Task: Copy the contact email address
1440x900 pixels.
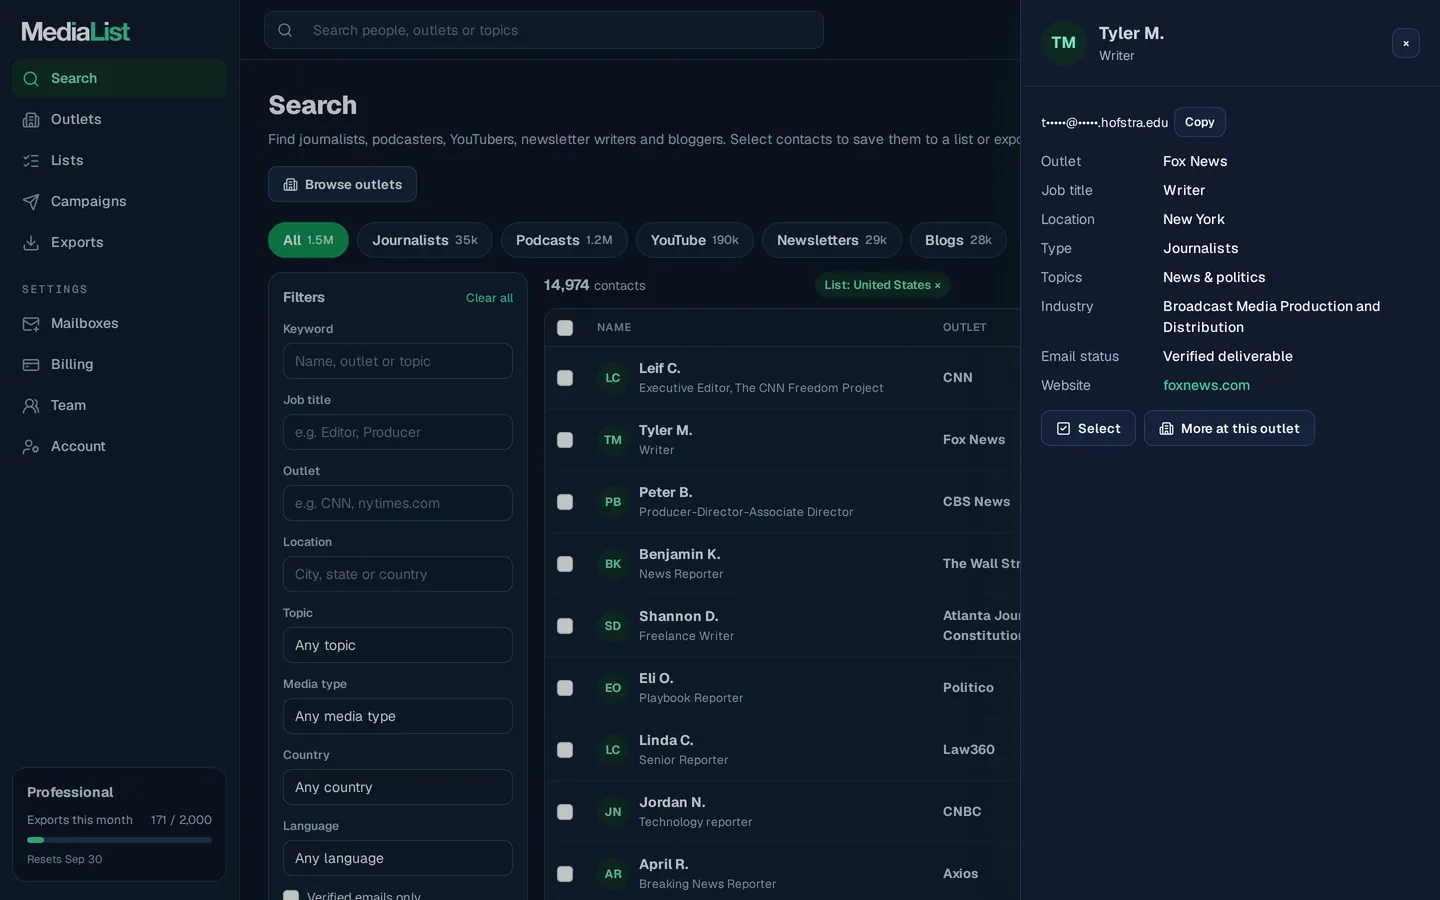Action: pos(1200,122)
